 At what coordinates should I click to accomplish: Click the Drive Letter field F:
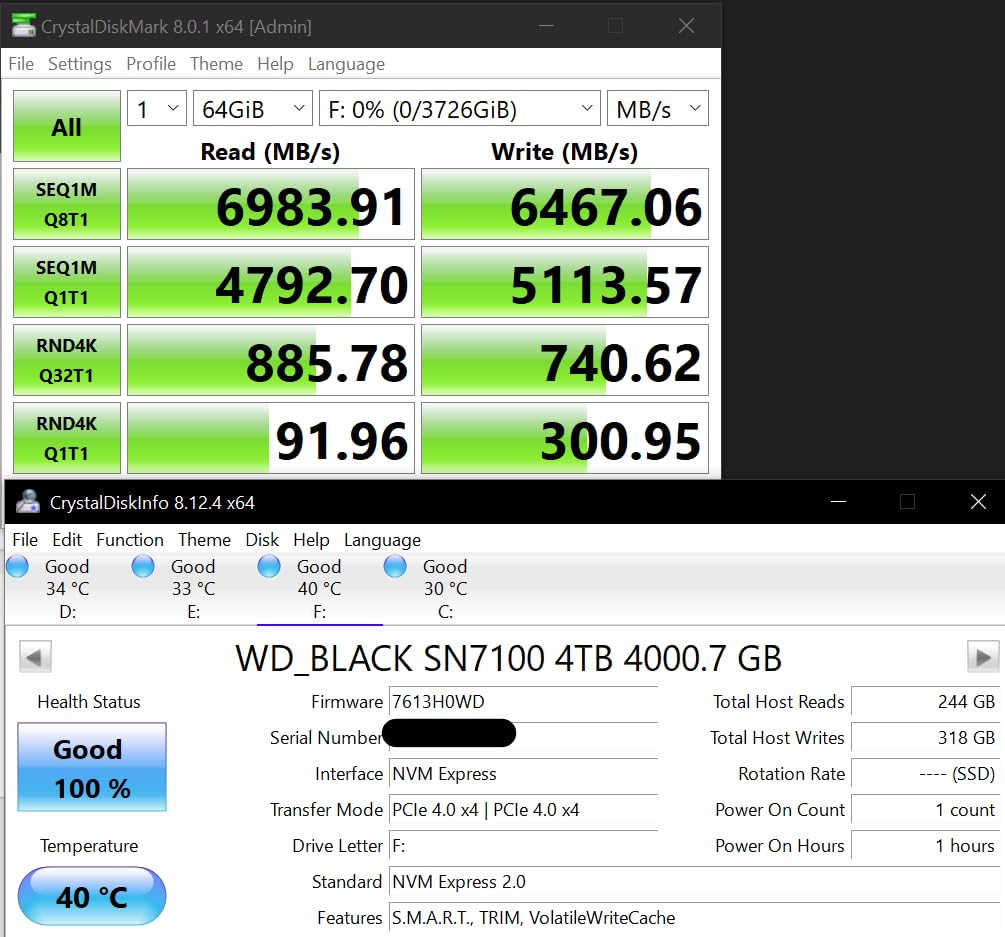coord(523,845)
